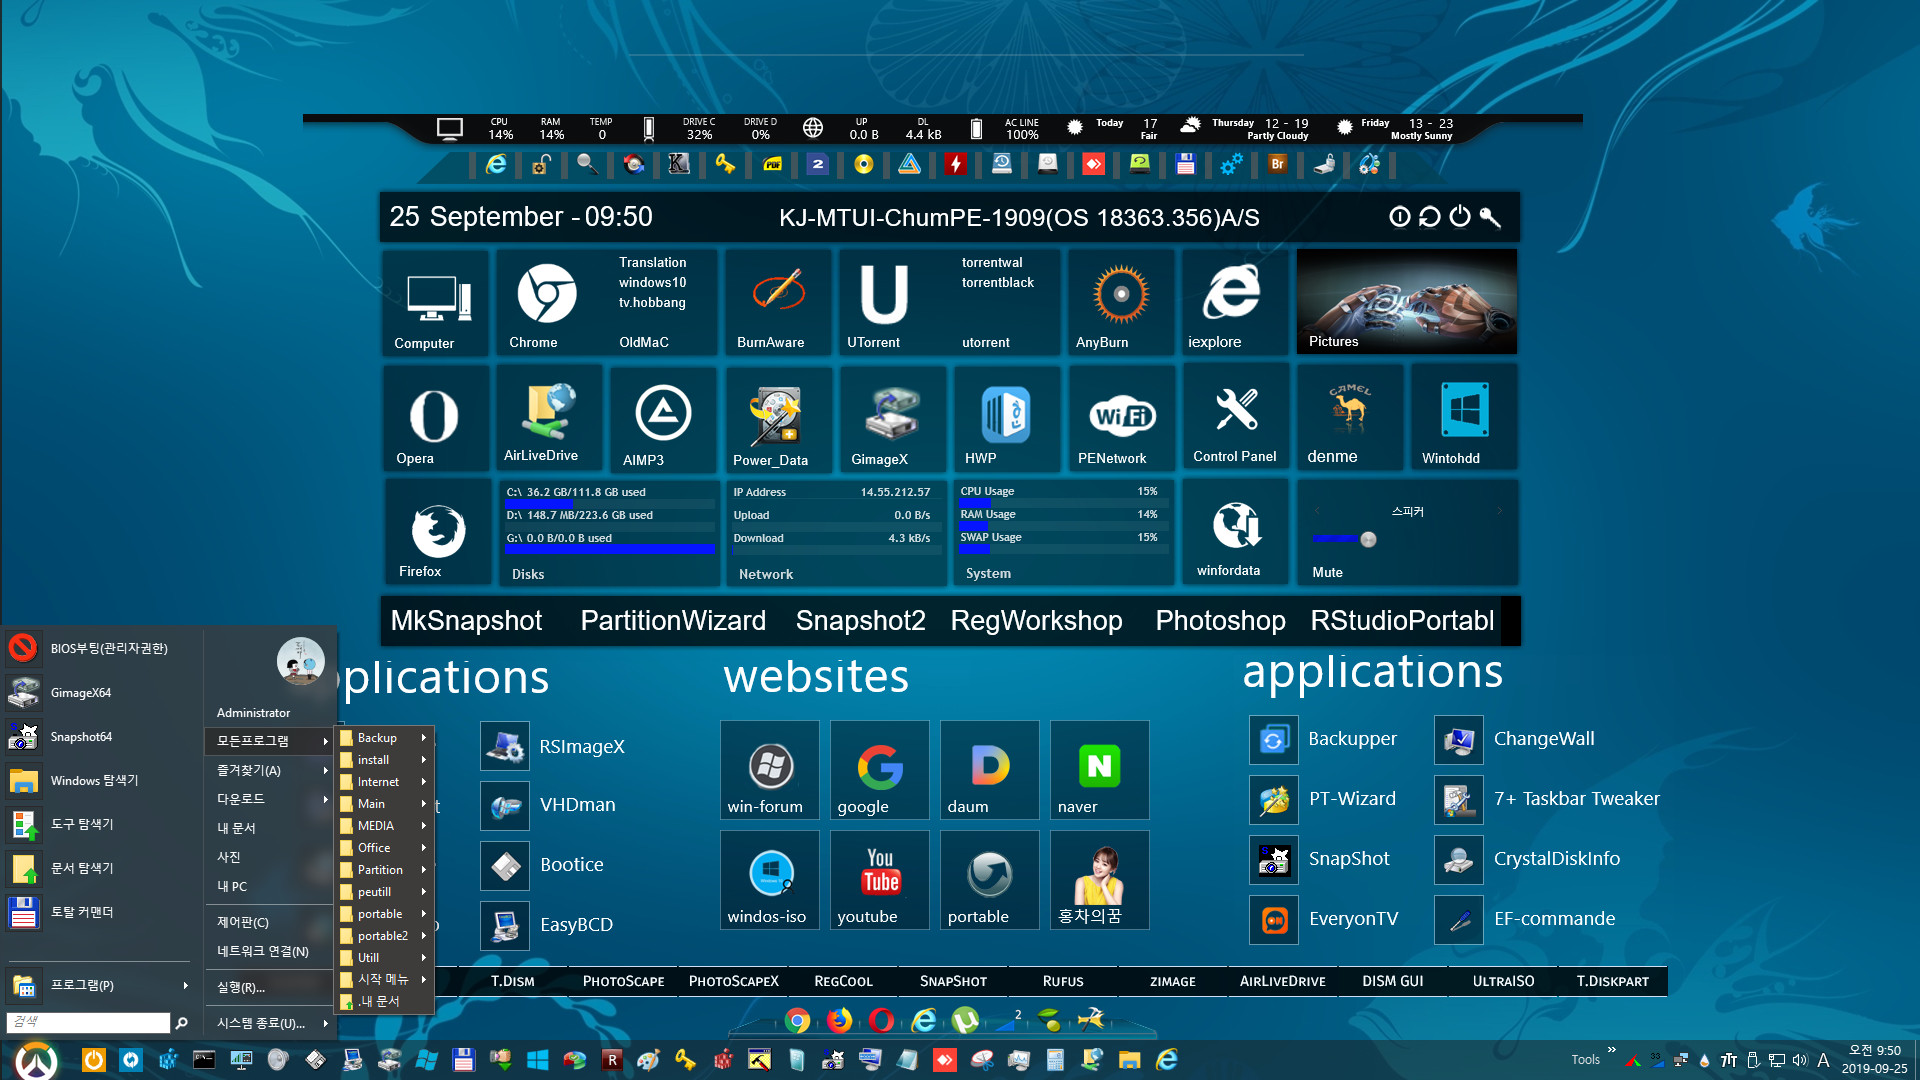Viewport: 1920px width, 1080px height.
Task: Launch PartitionWizard text shortcut
Action: (673, 620)
